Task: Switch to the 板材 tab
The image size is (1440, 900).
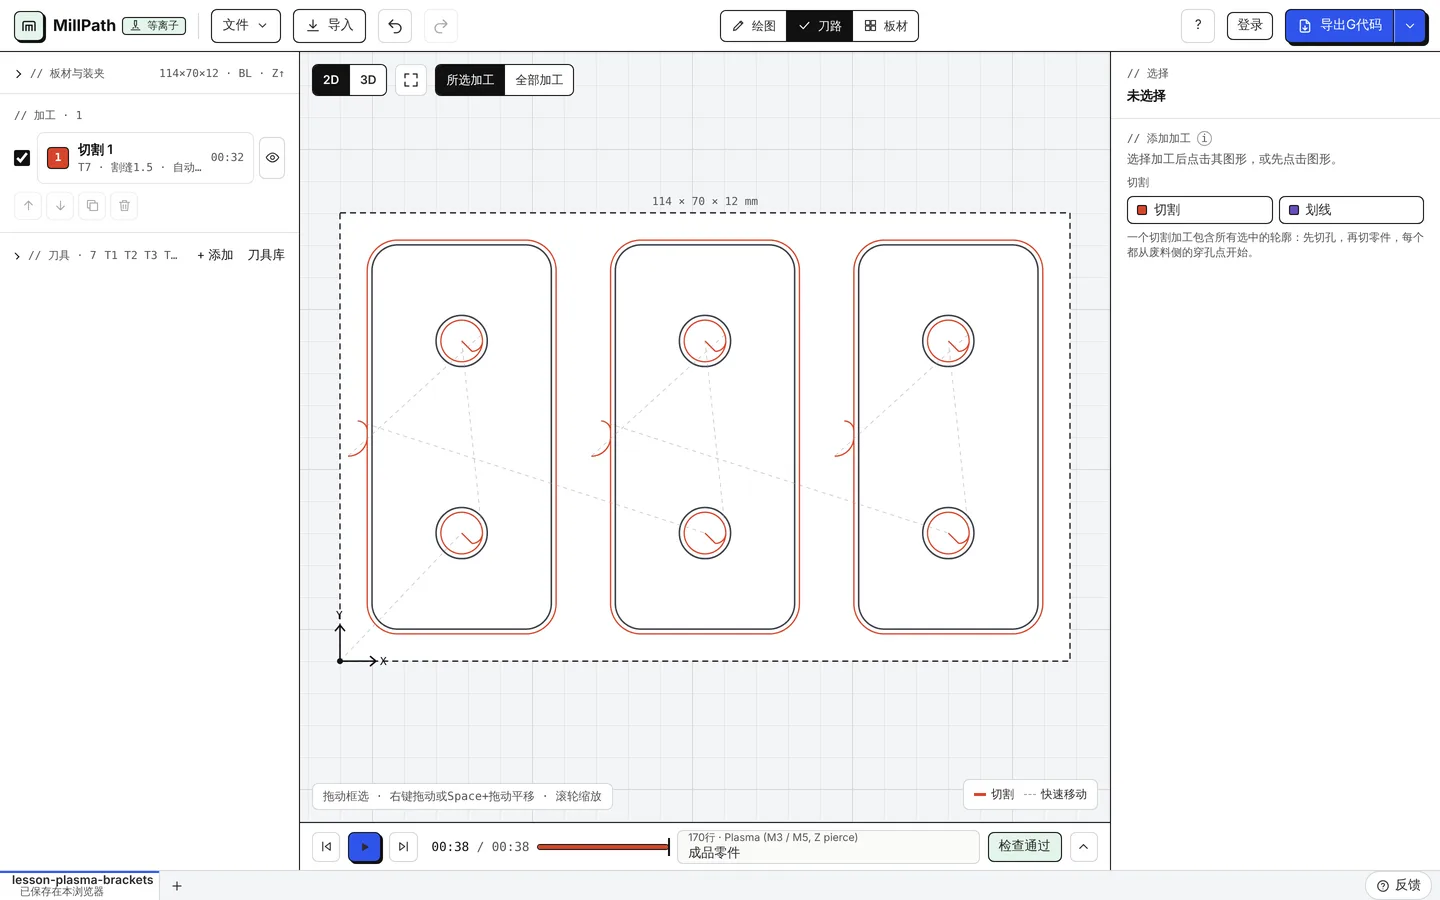Action: (886, 26)
